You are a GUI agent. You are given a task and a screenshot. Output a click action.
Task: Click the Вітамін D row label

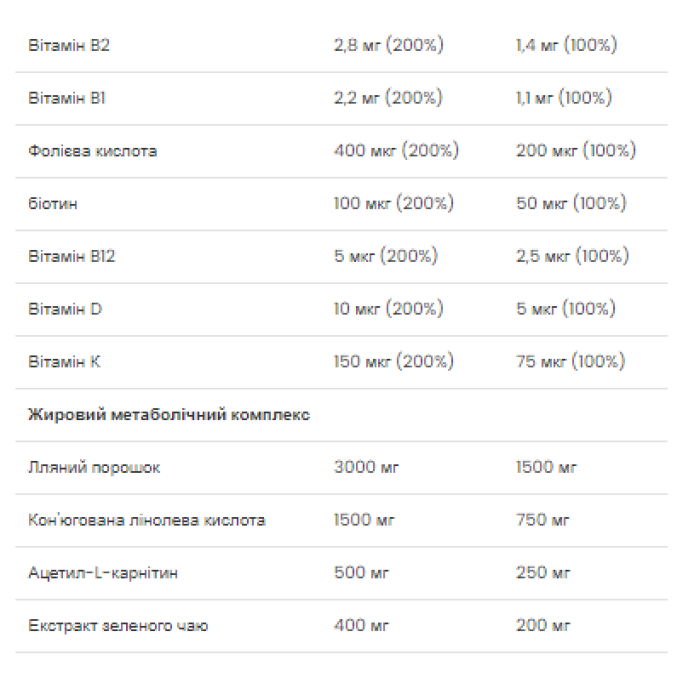pos(66,310)
